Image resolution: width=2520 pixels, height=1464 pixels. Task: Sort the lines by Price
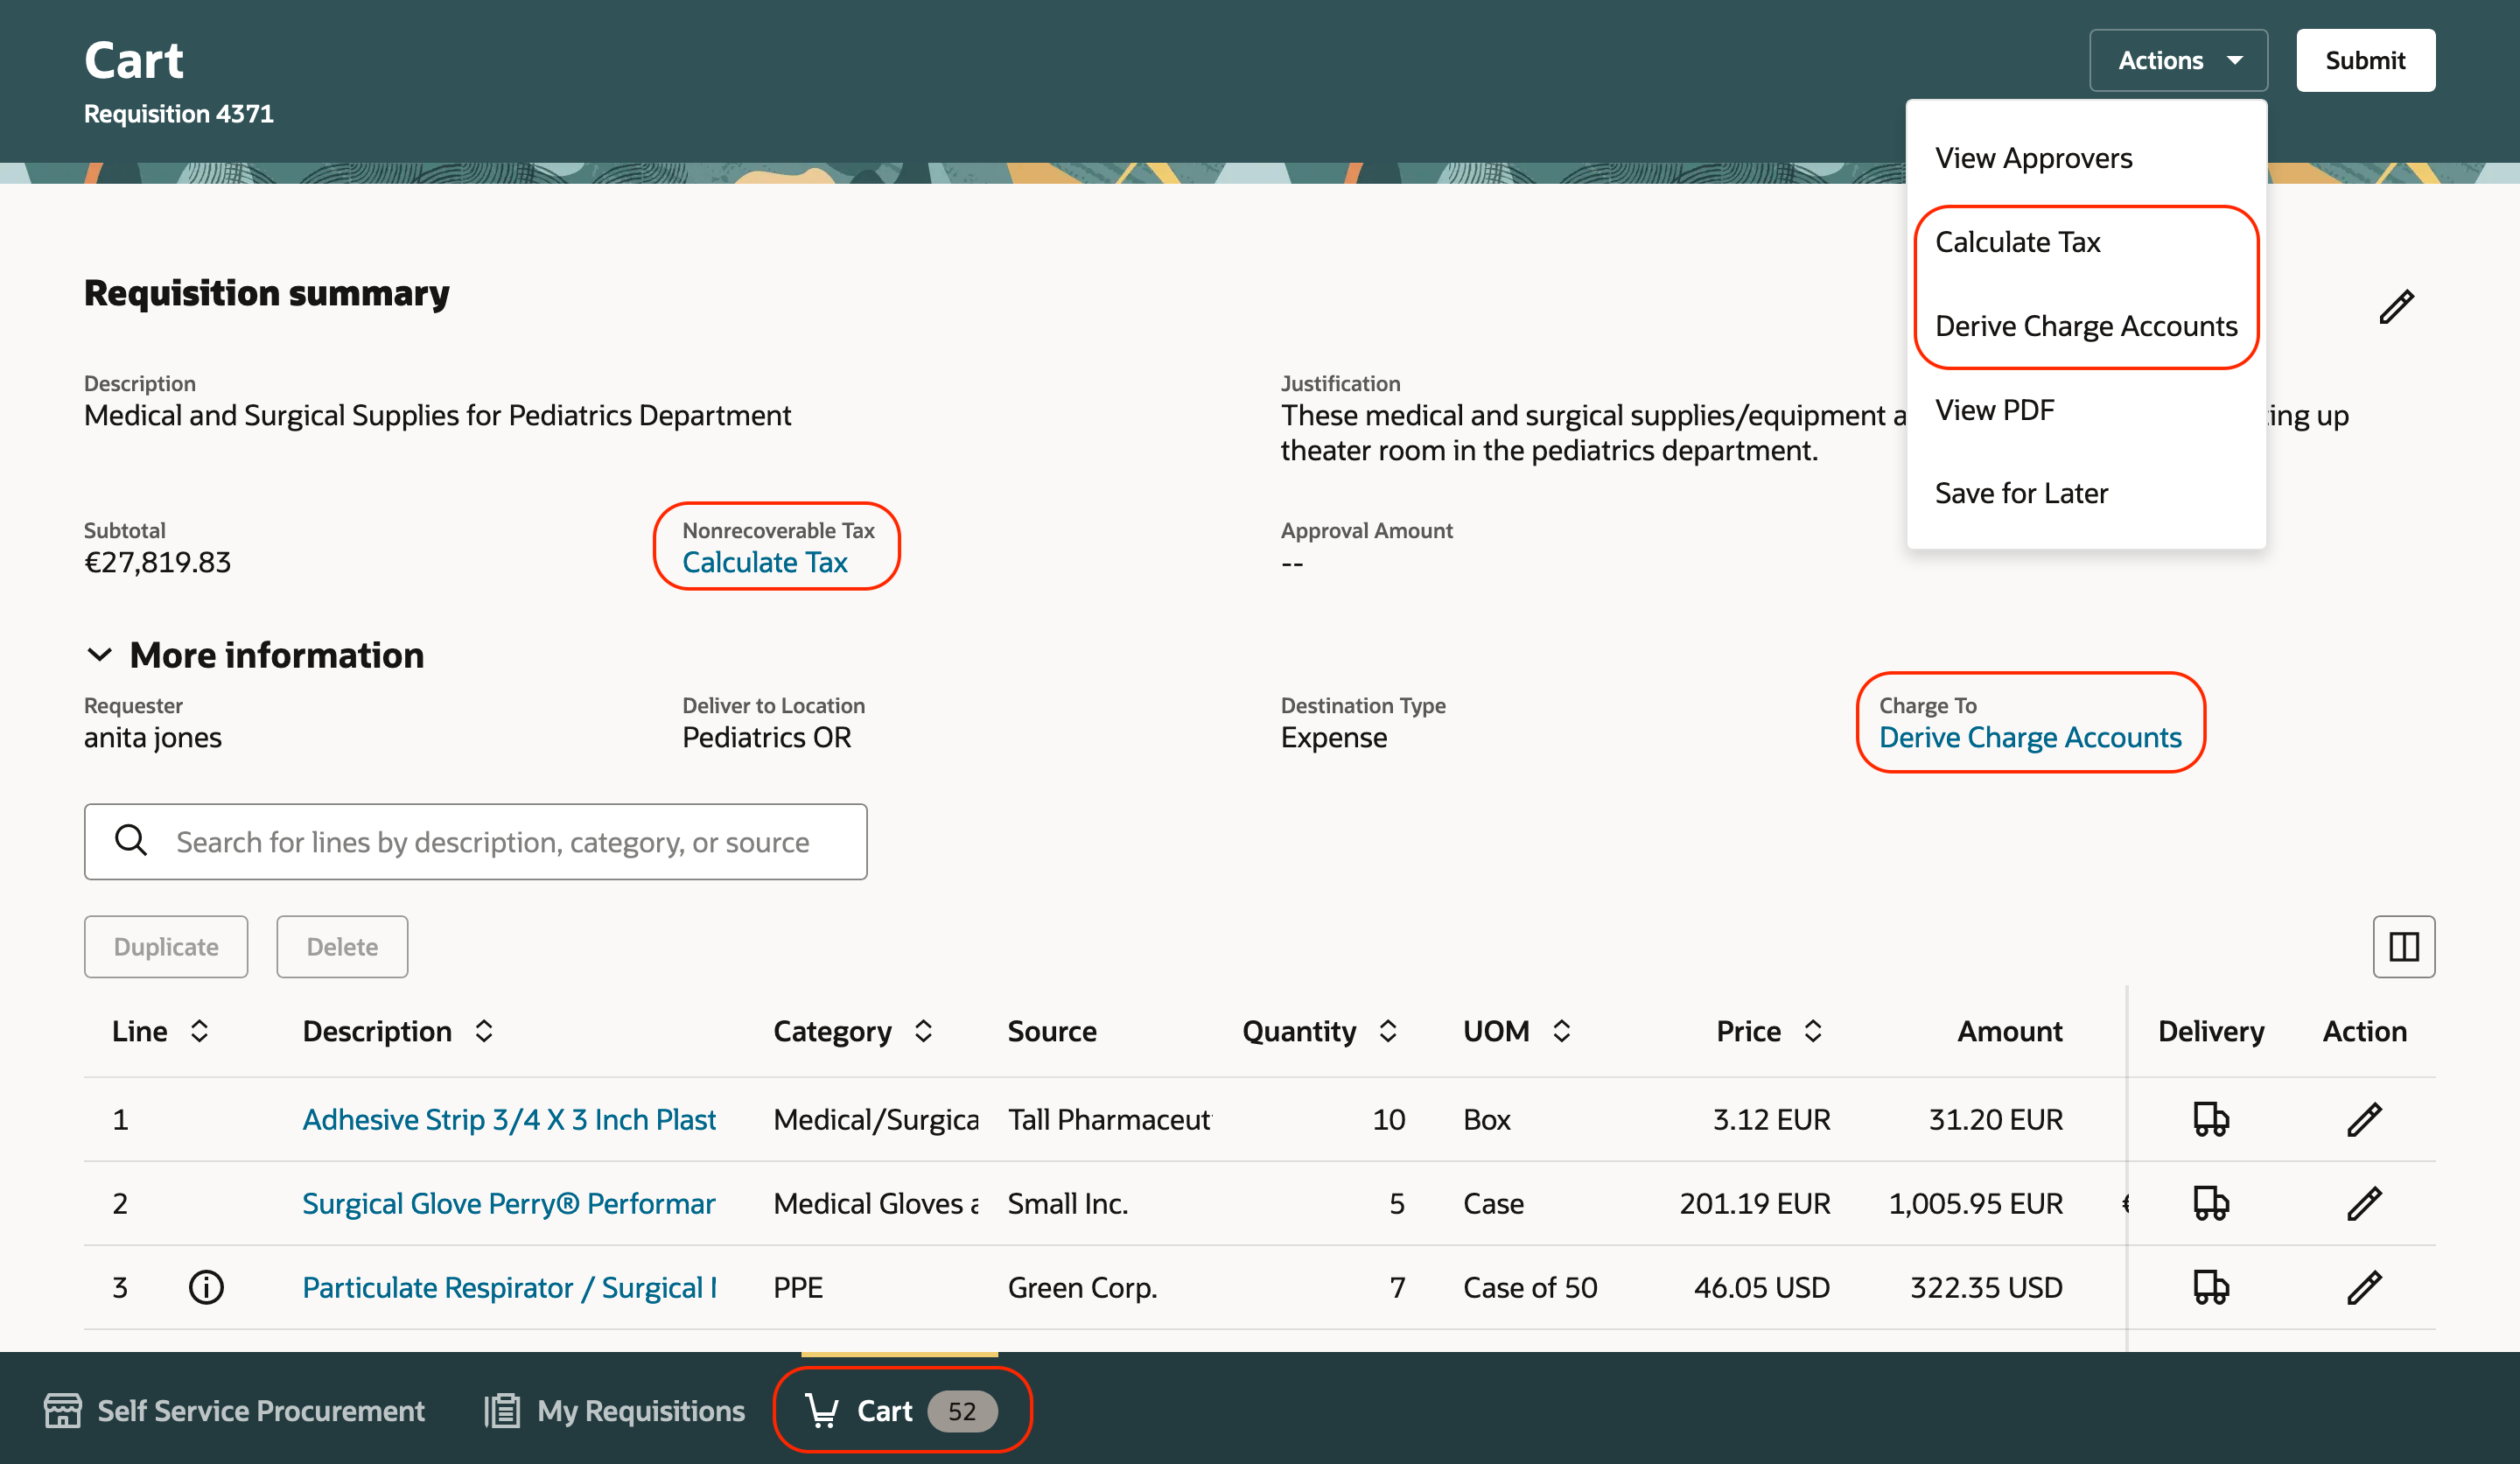1812,1031
